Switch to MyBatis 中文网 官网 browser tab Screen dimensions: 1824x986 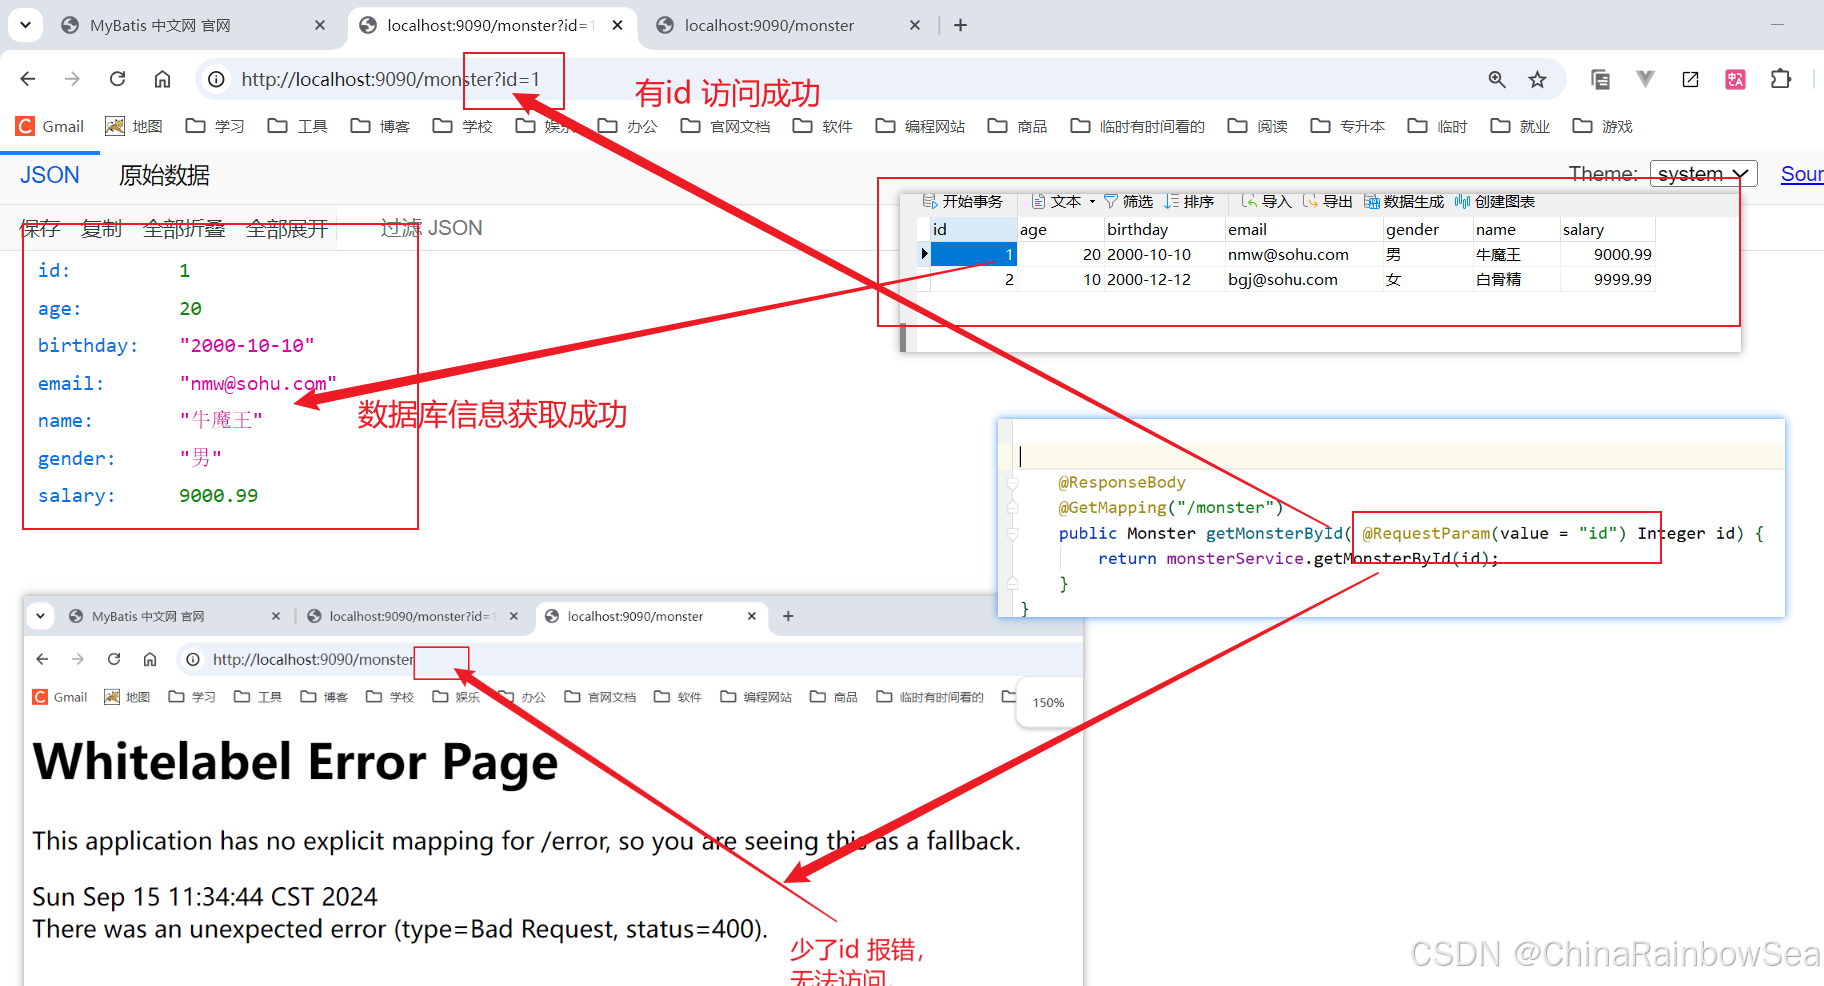click(160, 25)
